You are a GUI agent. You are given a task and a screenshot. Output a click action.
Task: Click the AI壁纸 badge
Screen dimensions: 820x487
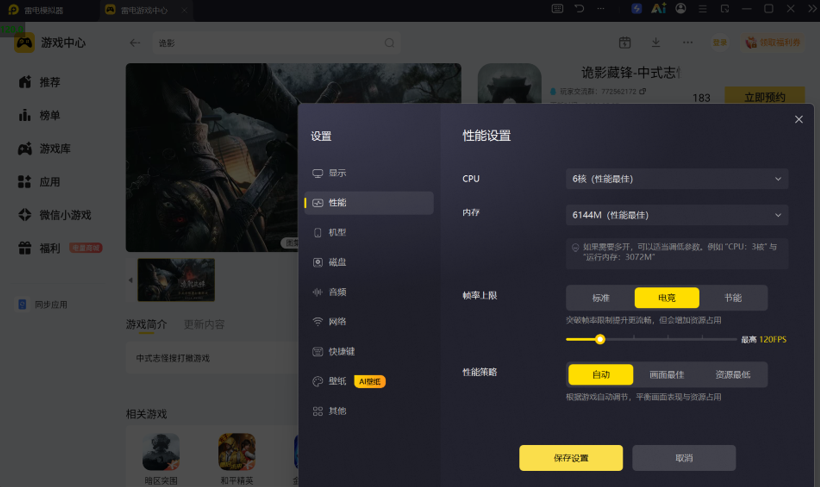370,381
